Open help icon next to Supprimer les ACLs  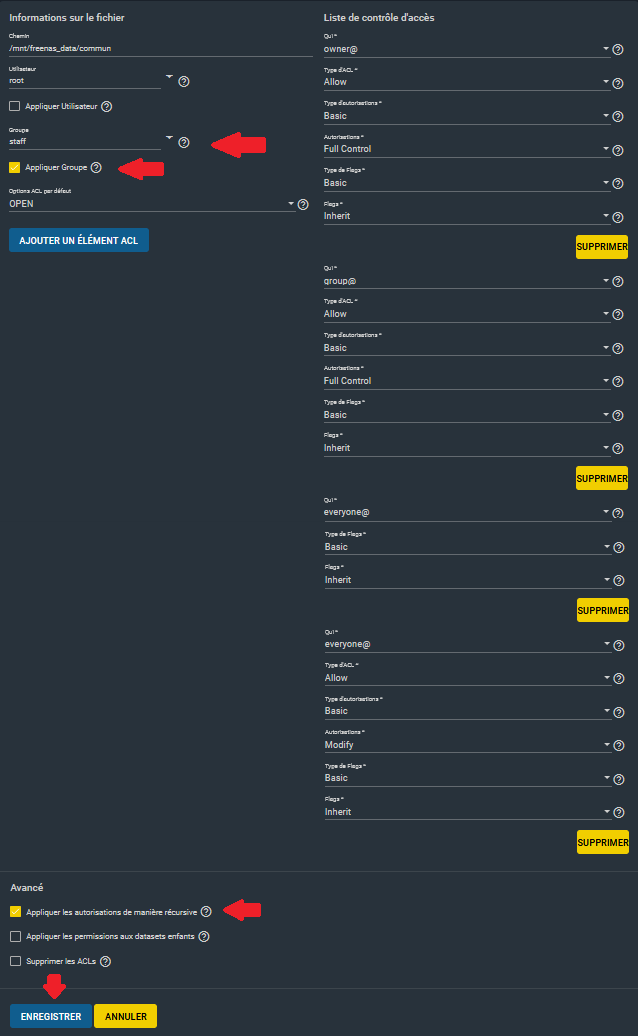click(x=105, y=962)
